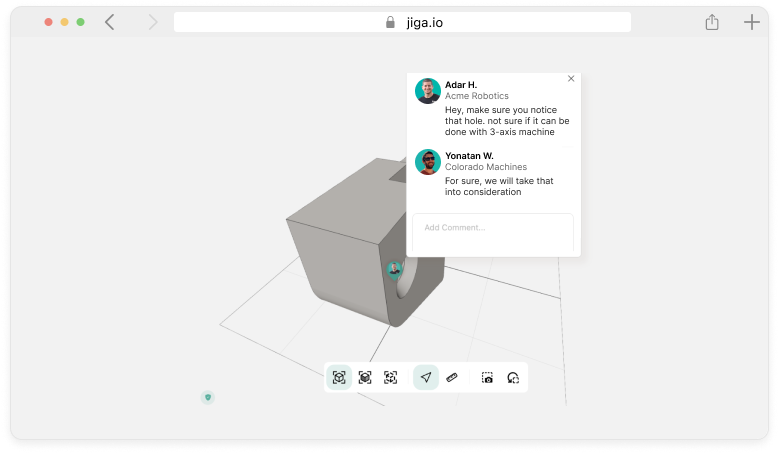The height and width of the screenshot is (454, 779).
Task: Click the Yonatan W. commenter name
Action: 469,155
